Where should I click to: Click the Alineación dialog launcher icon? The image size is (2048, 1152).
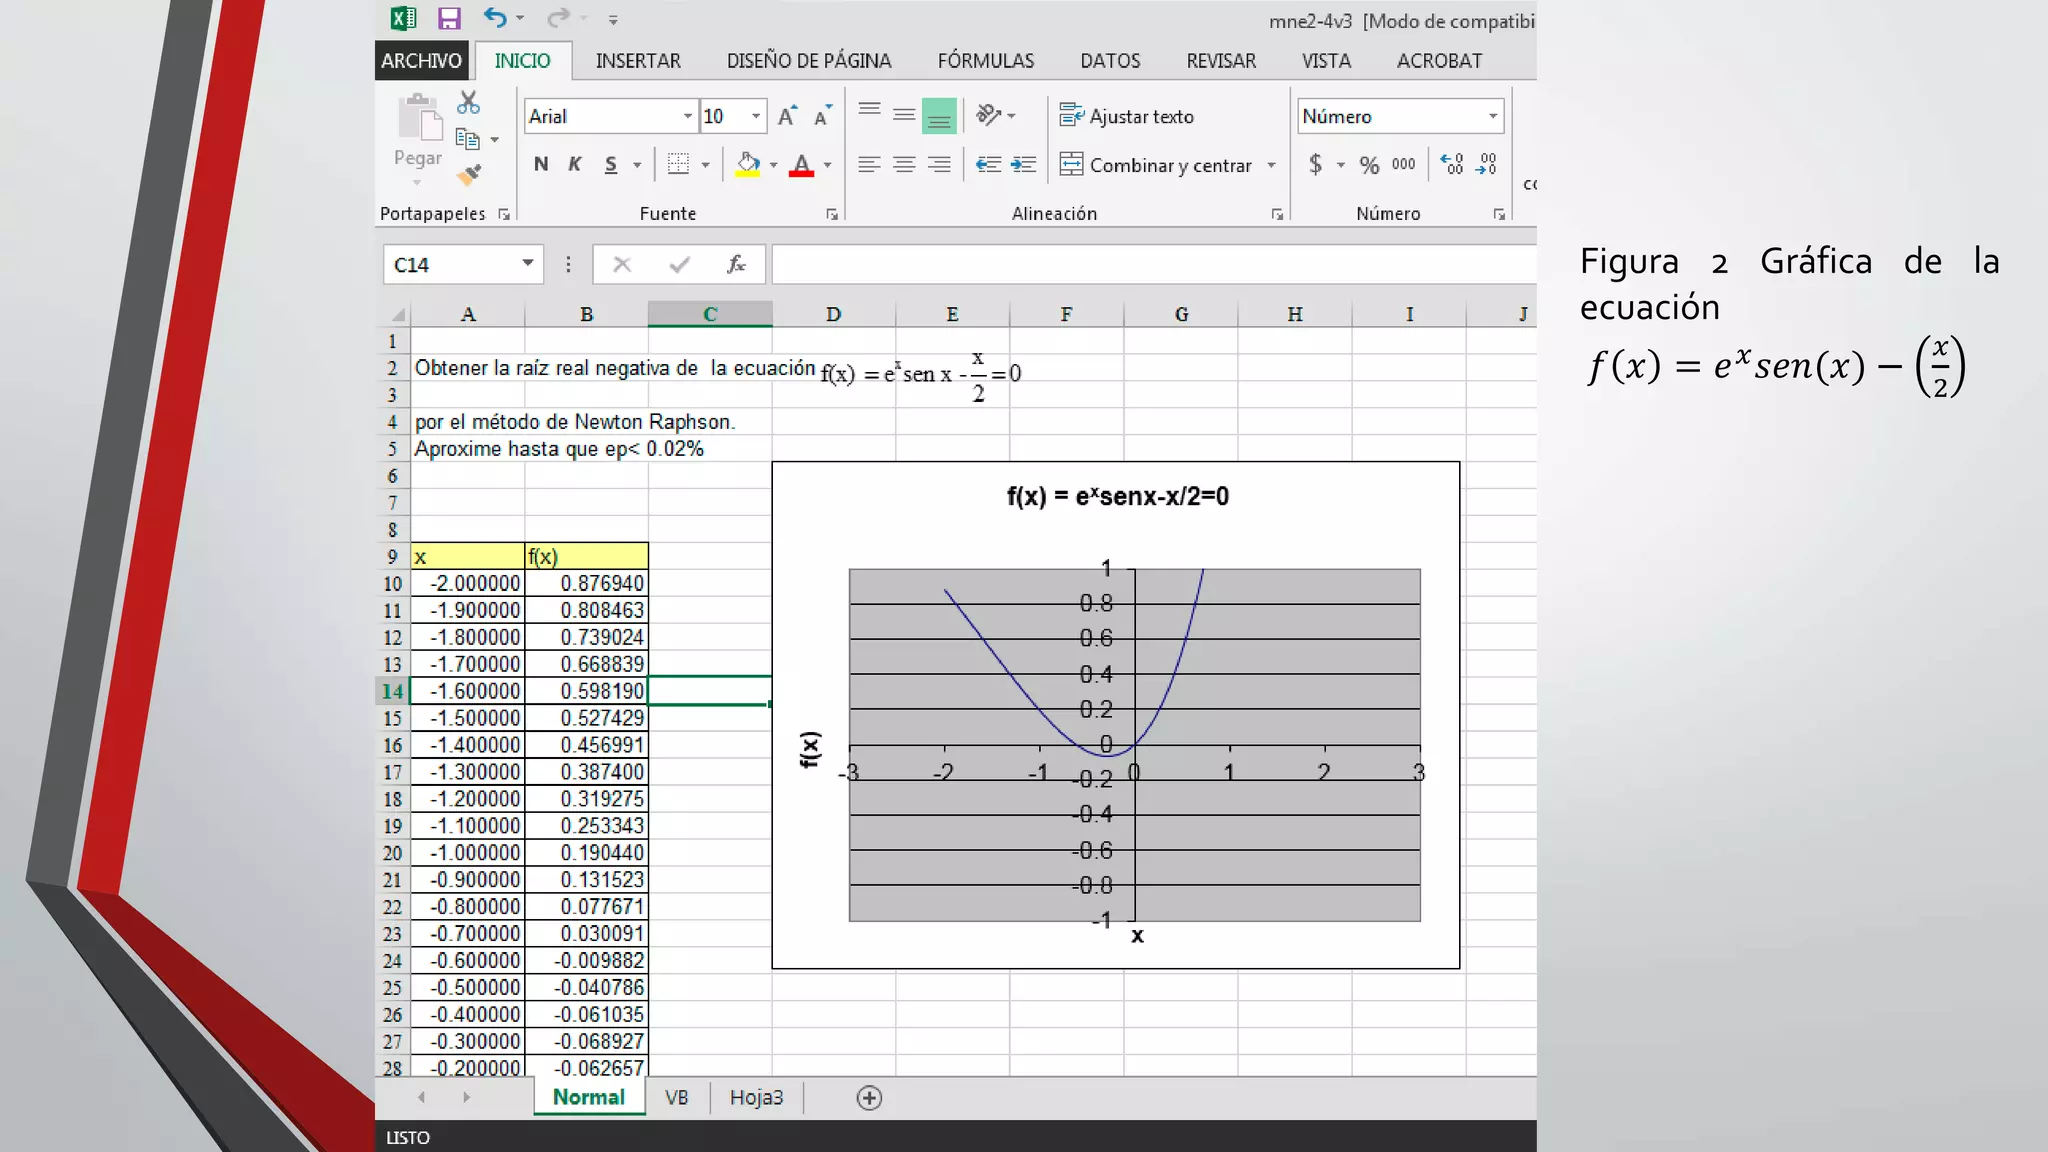(x=1277, y=214)
